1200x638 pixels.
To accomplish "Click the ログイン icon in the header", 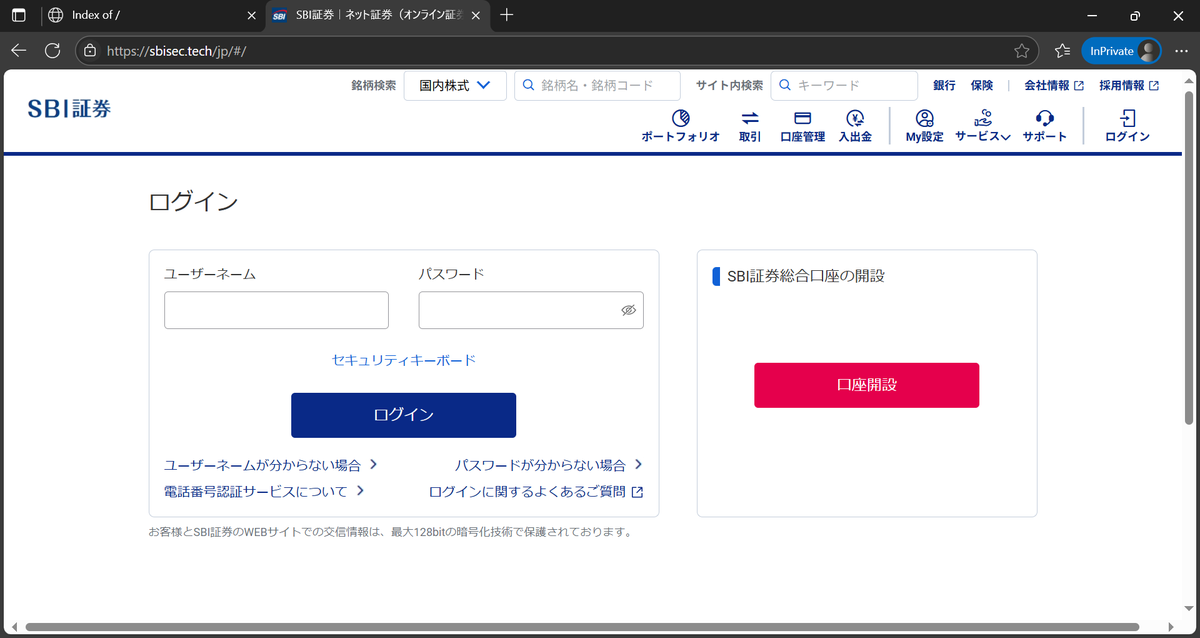I will click(1127, 119).
